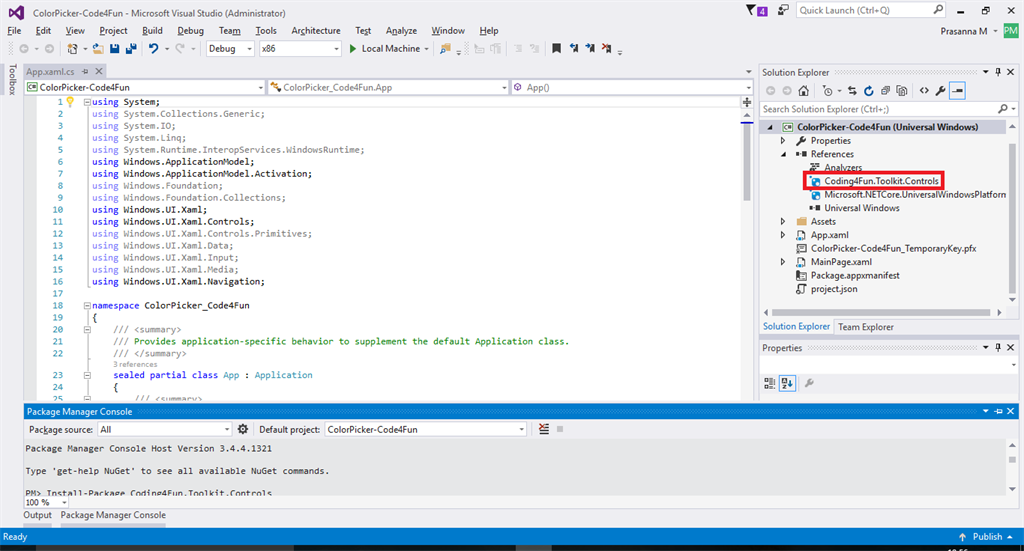Toggle Preview Selected Items in Solution Explorer
Viewport: 1024px width, 551px height.
pos(957,90)
